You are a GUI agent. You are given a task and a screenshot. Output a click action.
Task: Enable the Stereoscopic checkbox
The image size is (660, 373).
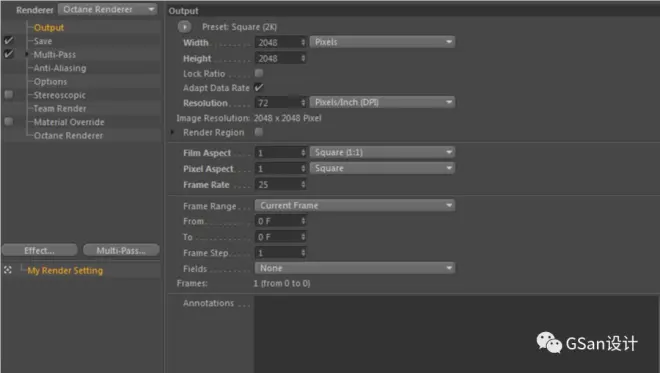click(8, 94)
